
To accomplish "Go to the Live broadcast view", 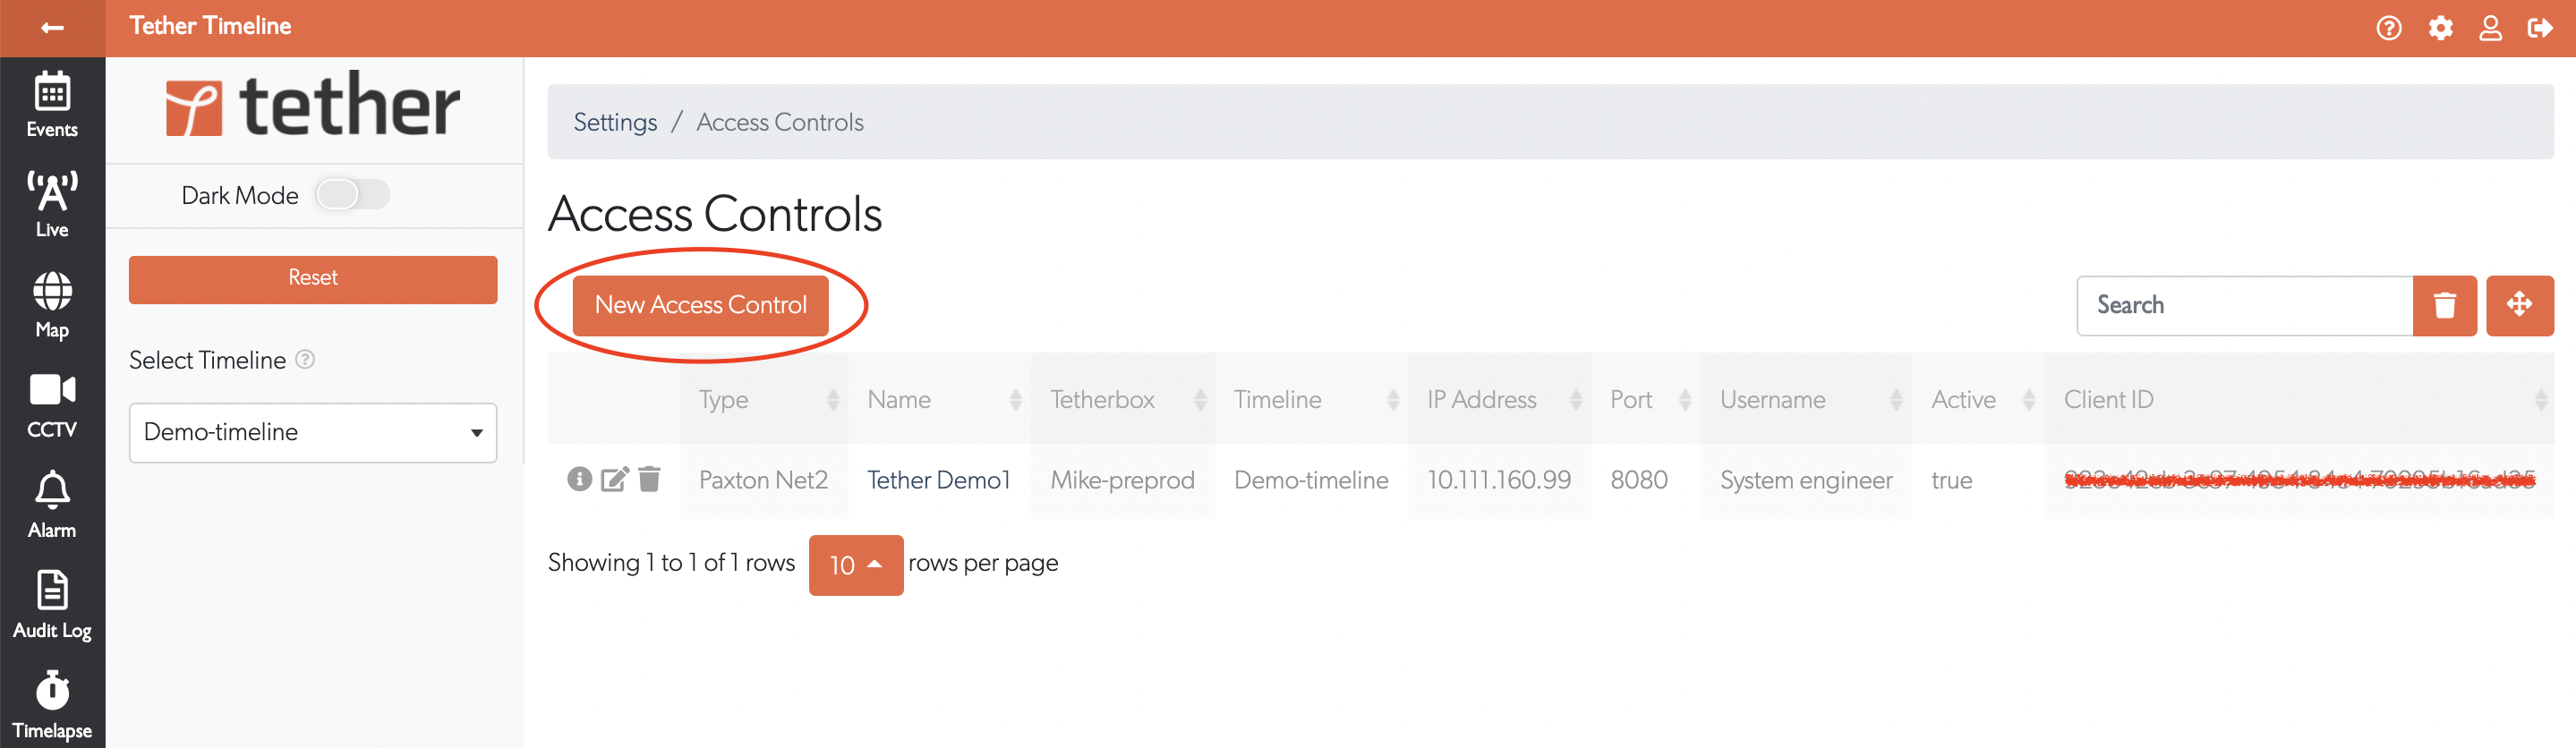I will pyautogui.click(x=52, y=204).
